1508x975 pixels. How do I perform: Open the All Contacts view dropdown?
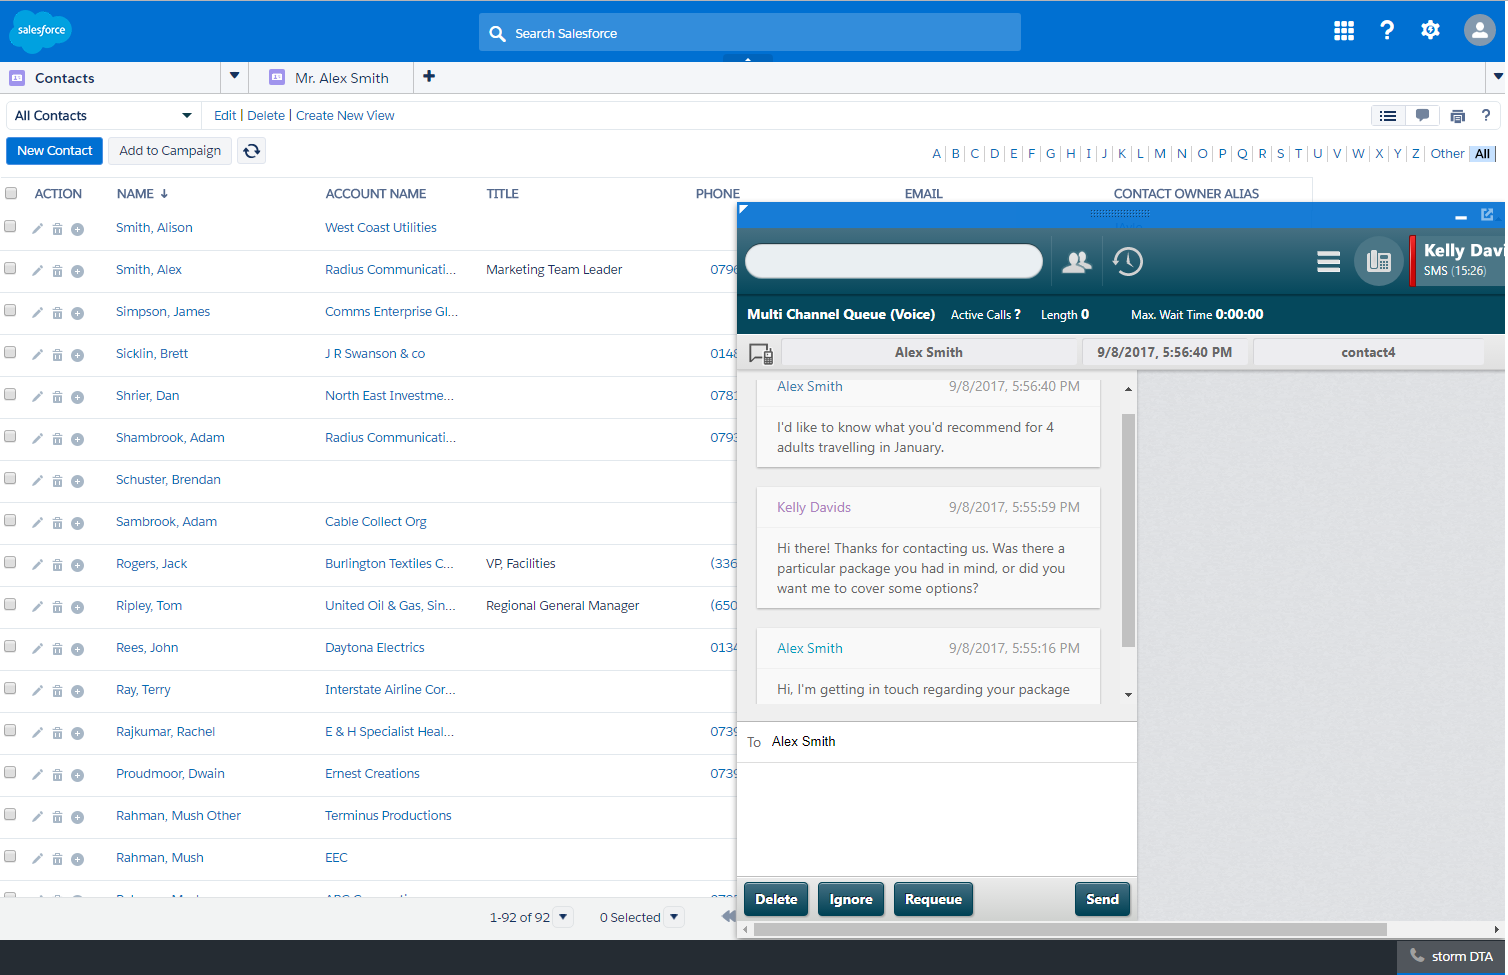(x=103, y=116)
